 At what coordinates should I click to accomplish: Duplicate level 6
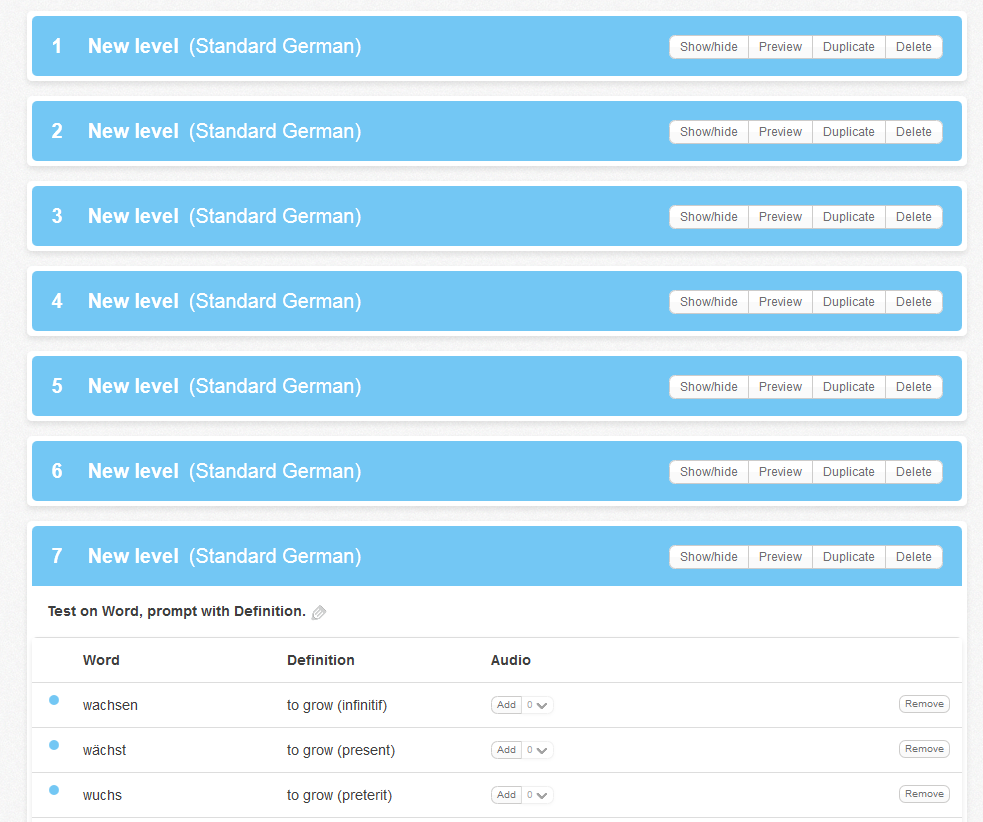[848, 472]
